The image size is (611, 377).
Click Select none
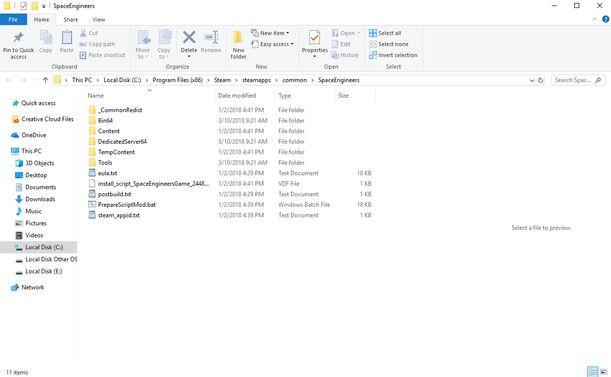(389, 44)
